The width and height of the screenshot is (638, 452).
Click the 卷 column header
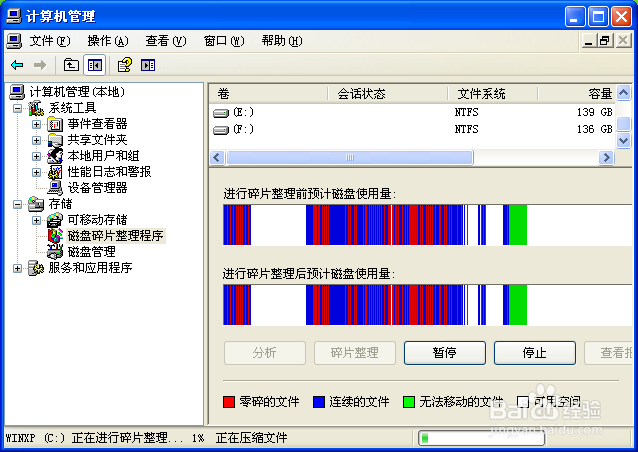pos(268,94)
